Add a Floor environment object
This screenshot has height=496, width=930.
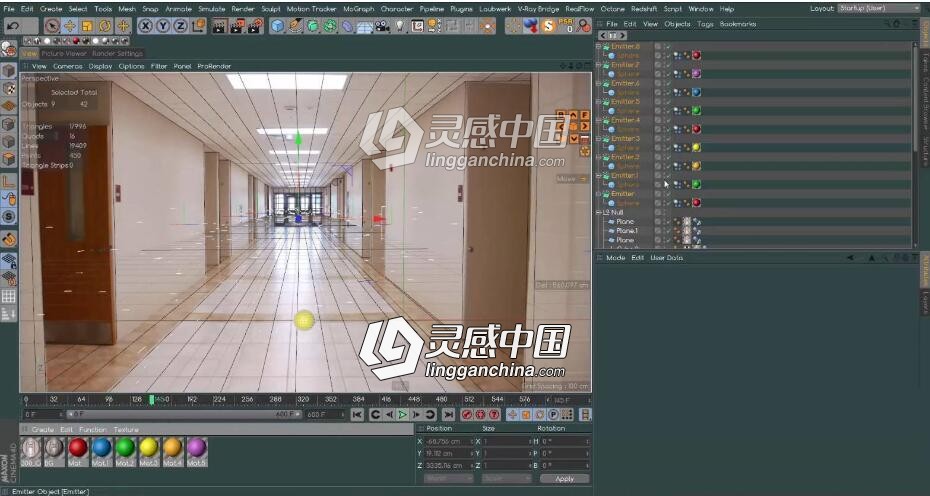365,26
